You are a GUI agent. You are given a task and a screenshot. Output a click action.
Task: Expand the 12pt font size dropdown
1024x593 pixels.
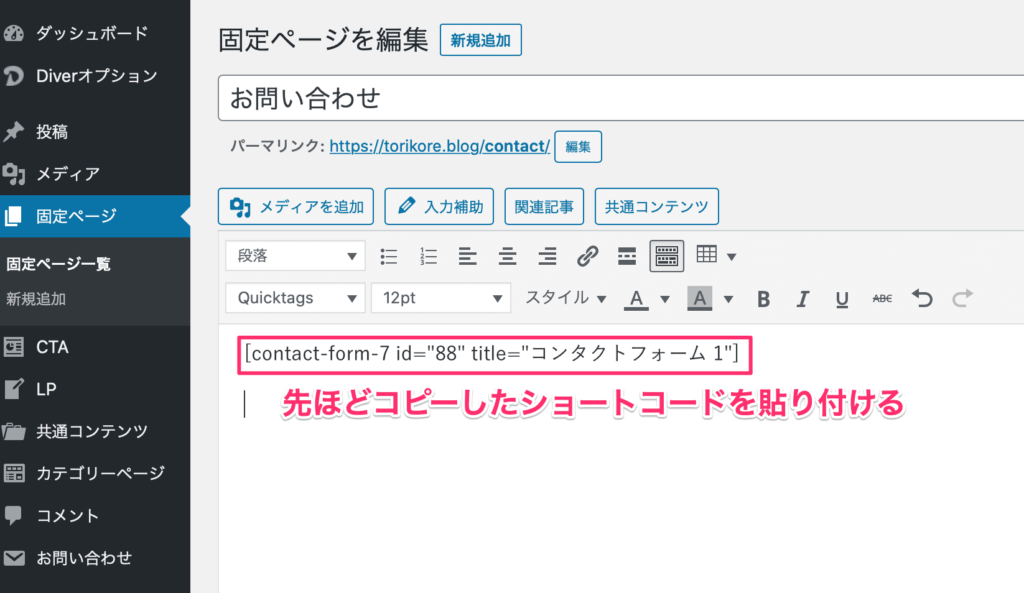coord(441,298)
